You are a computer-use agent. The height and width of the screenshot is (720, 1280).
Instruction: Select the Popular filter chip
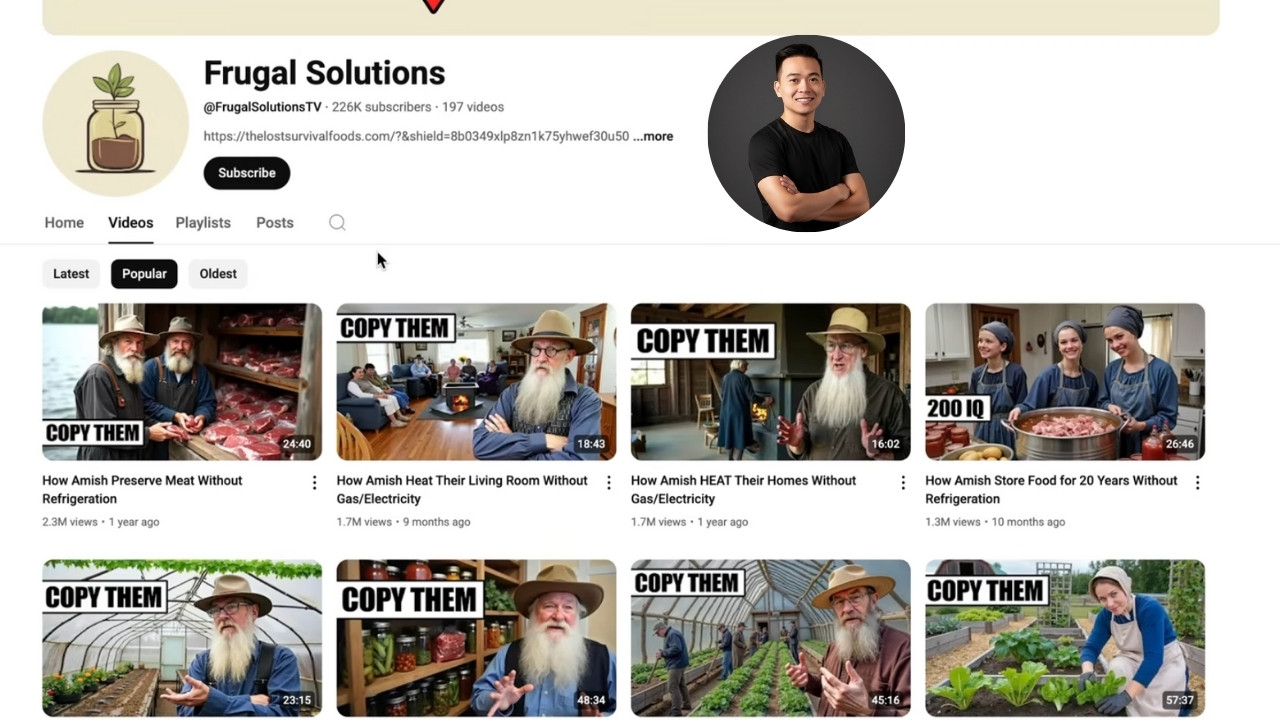[144, 273]
